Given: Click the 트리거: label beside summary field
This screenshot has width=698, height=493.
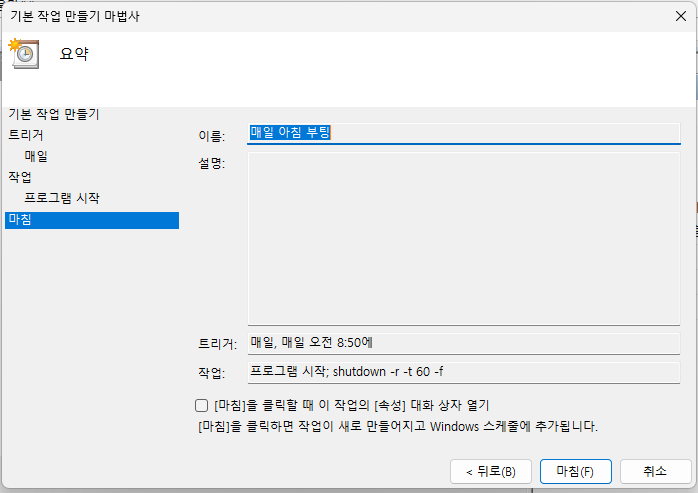Looking at the screenshot, I should point(218,344).
